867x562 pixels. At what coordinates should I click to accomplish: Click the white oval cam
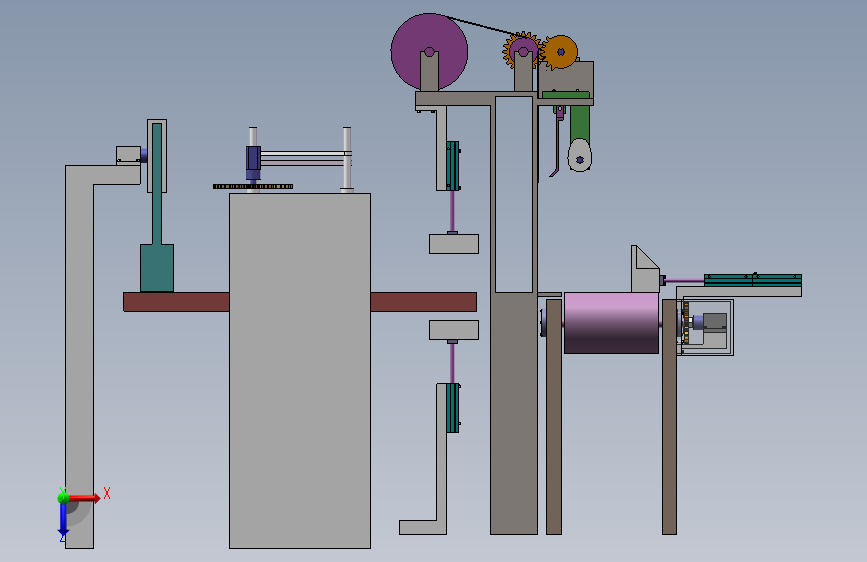579,155
